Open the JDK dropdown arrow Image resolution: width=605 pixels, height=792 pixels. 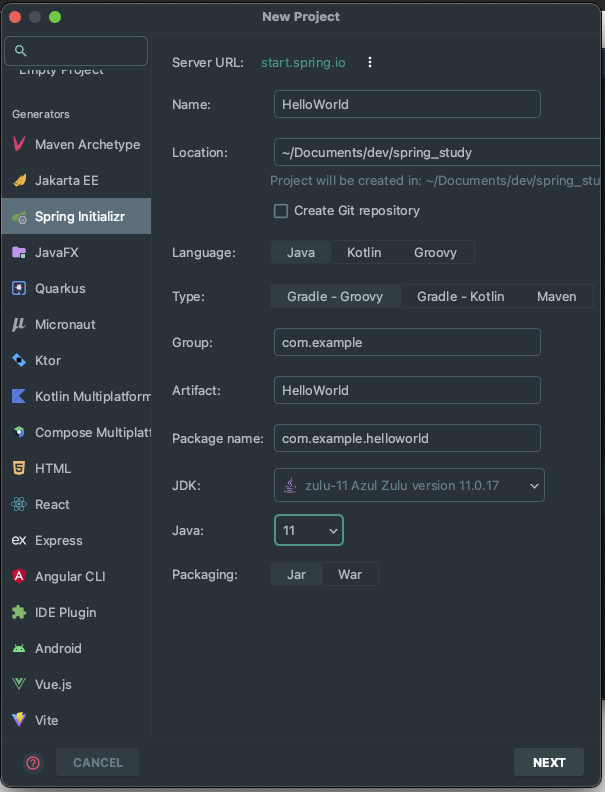pyautogui.click(x=534, y=486)
